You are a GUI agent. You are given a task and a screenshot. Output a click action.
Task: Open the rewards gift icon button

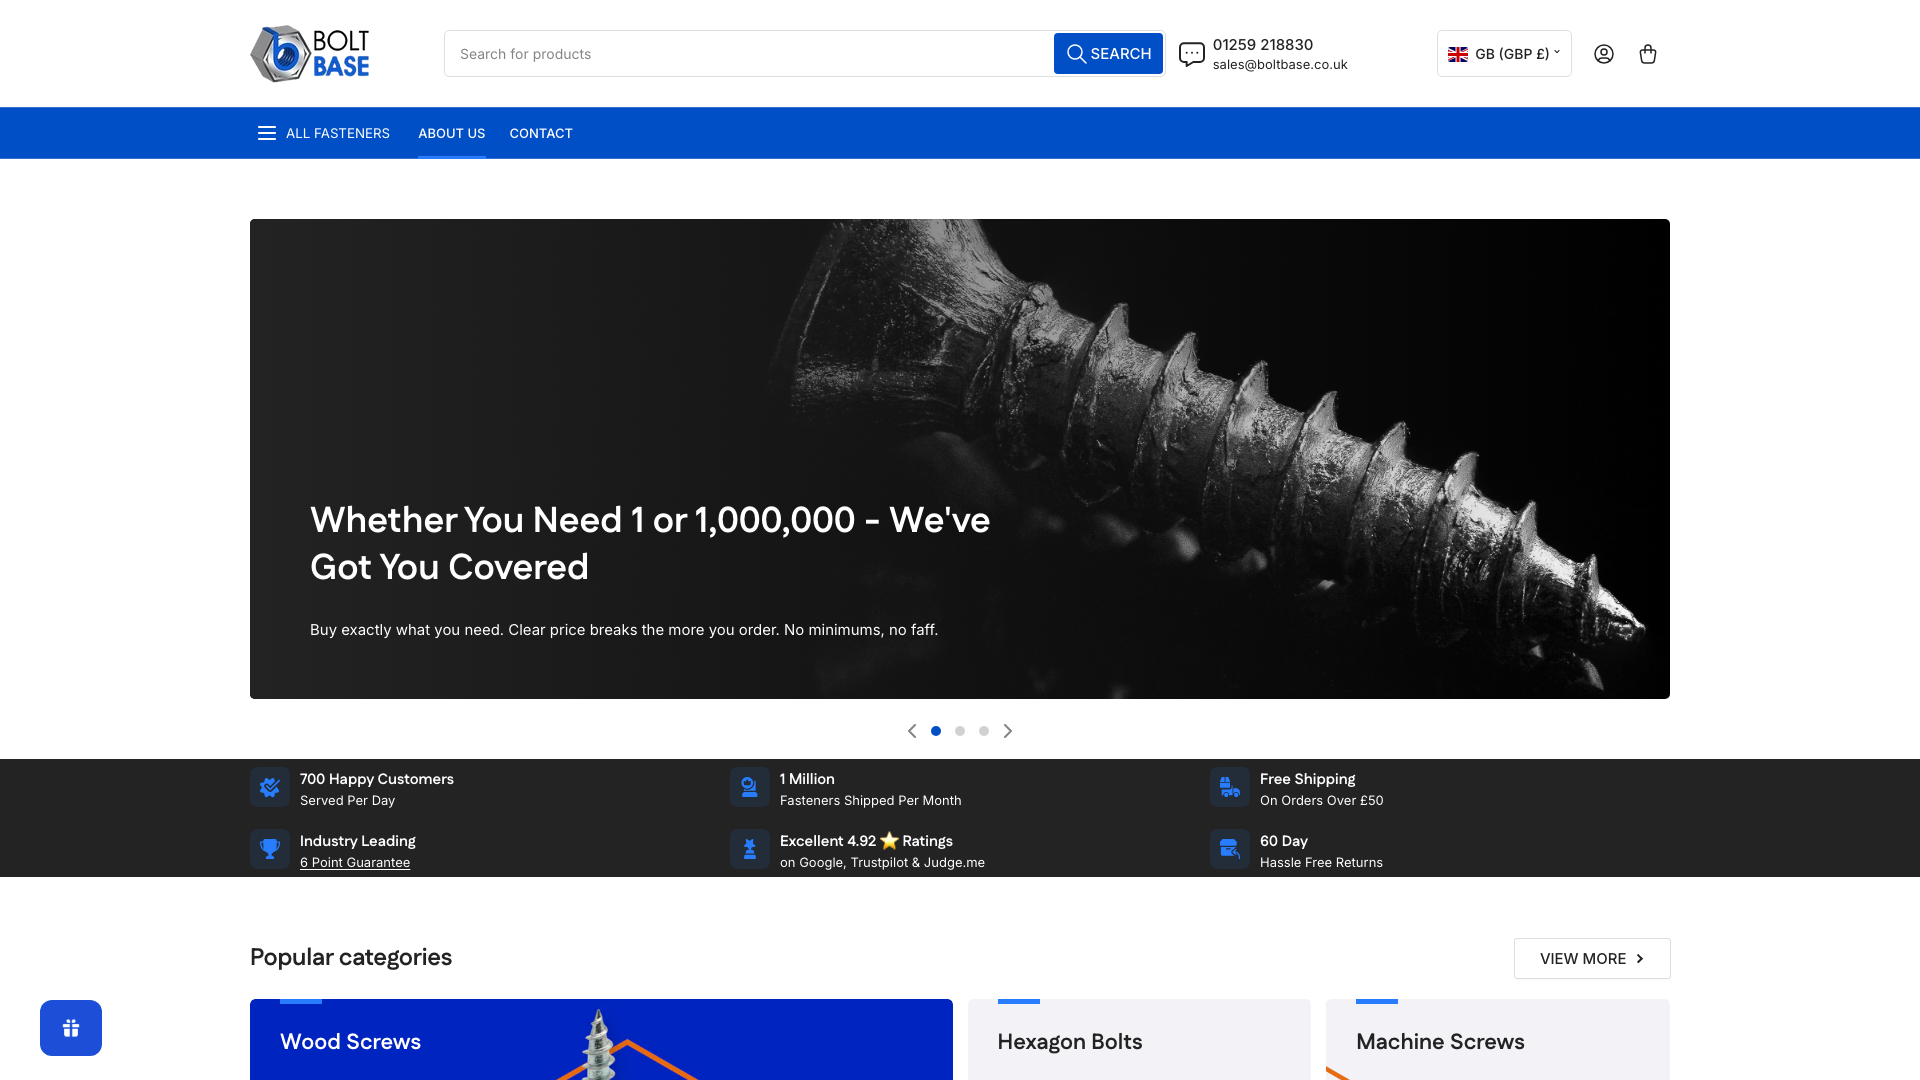click(71, 1028)
